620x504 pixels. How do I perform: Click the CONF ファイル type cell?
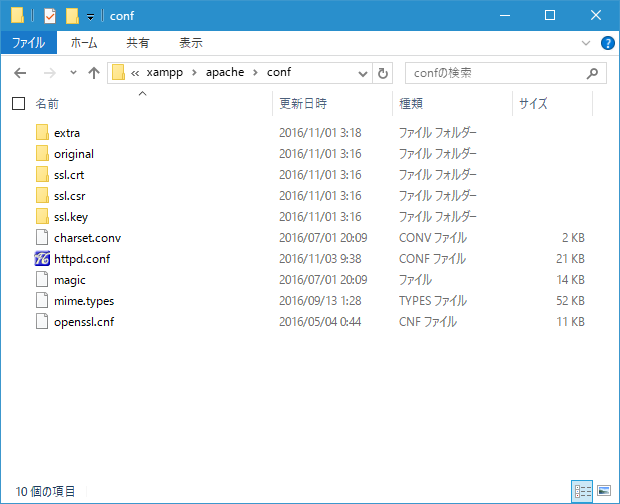click(432, 259)
